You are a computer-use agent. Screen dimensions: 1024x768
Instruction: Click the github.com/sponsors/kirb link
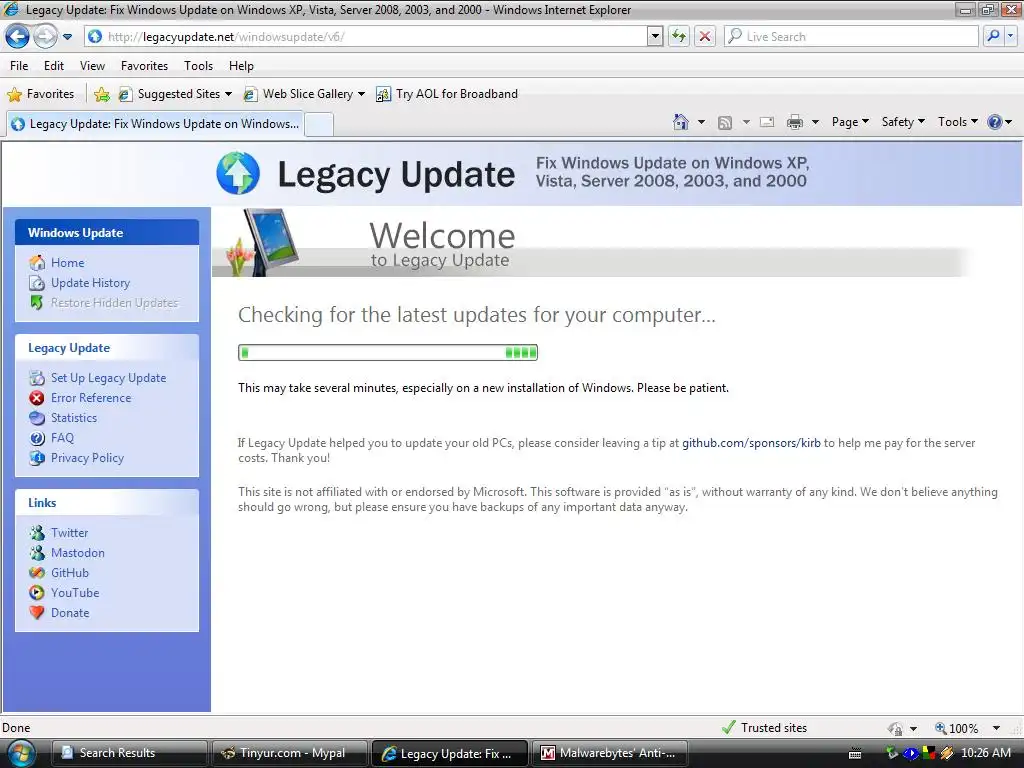click(x=751, y=443)
